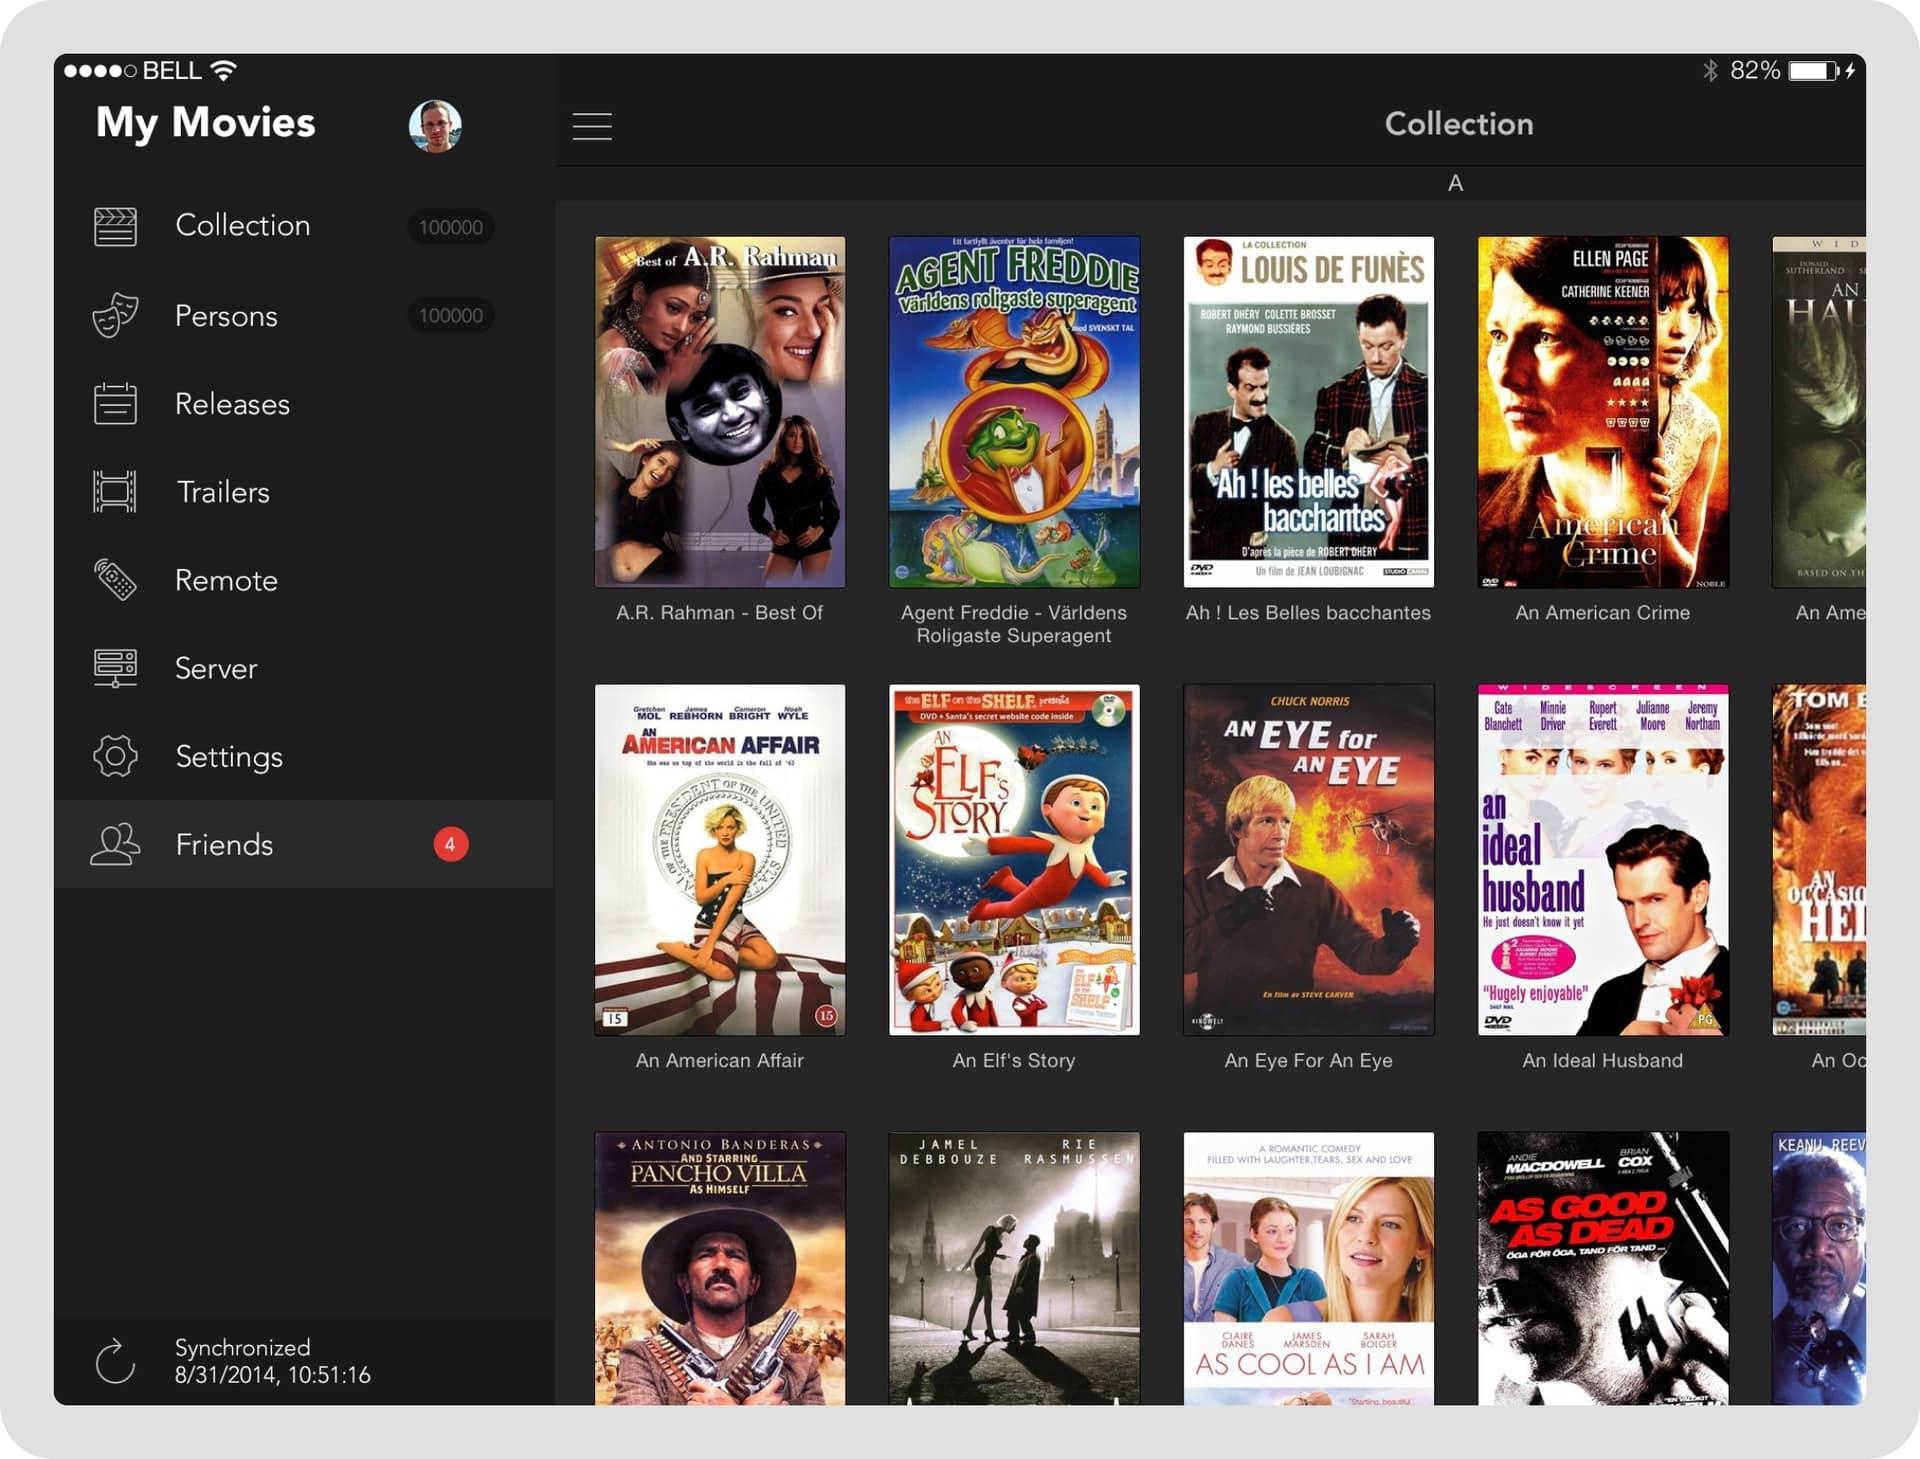Open the Server section label
Screen dimensions: 1920x1459
(x=216, y=668)
